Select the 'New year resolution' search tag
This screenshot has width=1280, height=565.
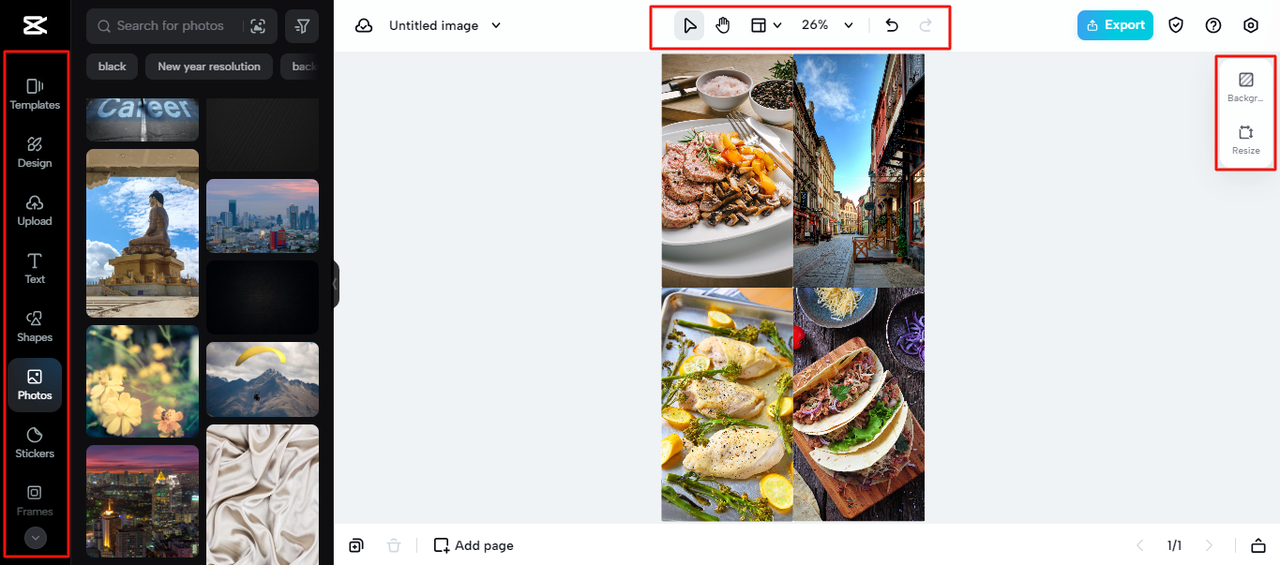(209, 66)
